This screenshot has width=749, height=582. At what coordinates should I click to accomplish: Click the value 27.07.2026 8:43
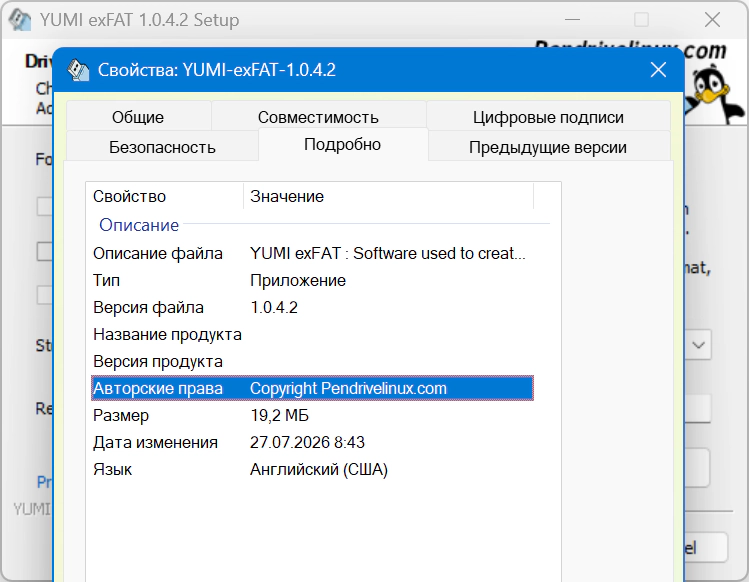(x=307, y=442)
